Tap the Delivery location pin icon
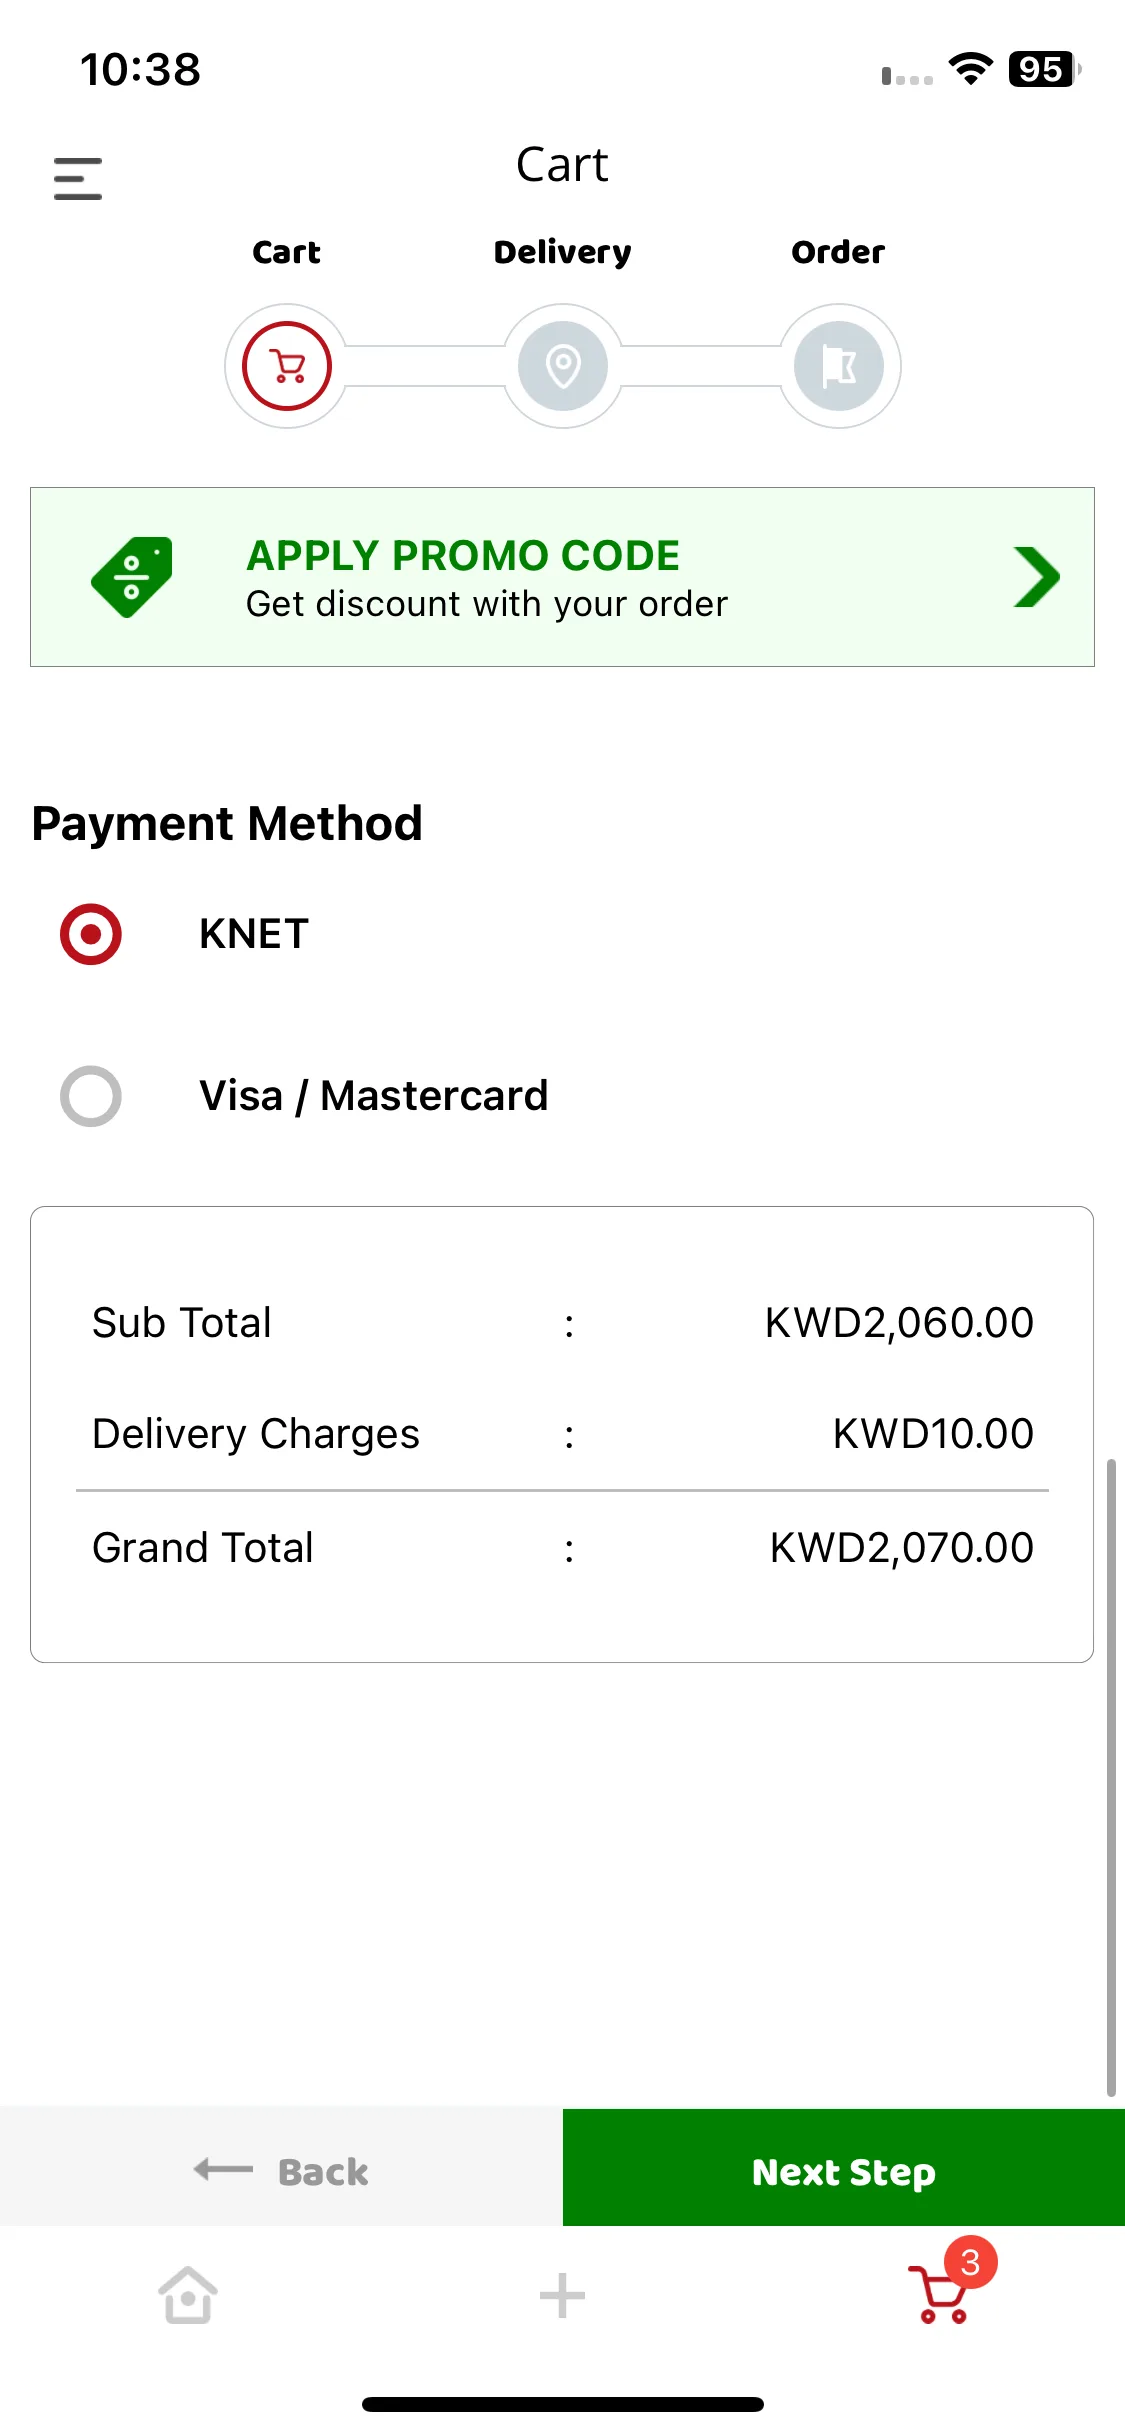Viewport: 1125px width, 2436px height. pos(563,366)
